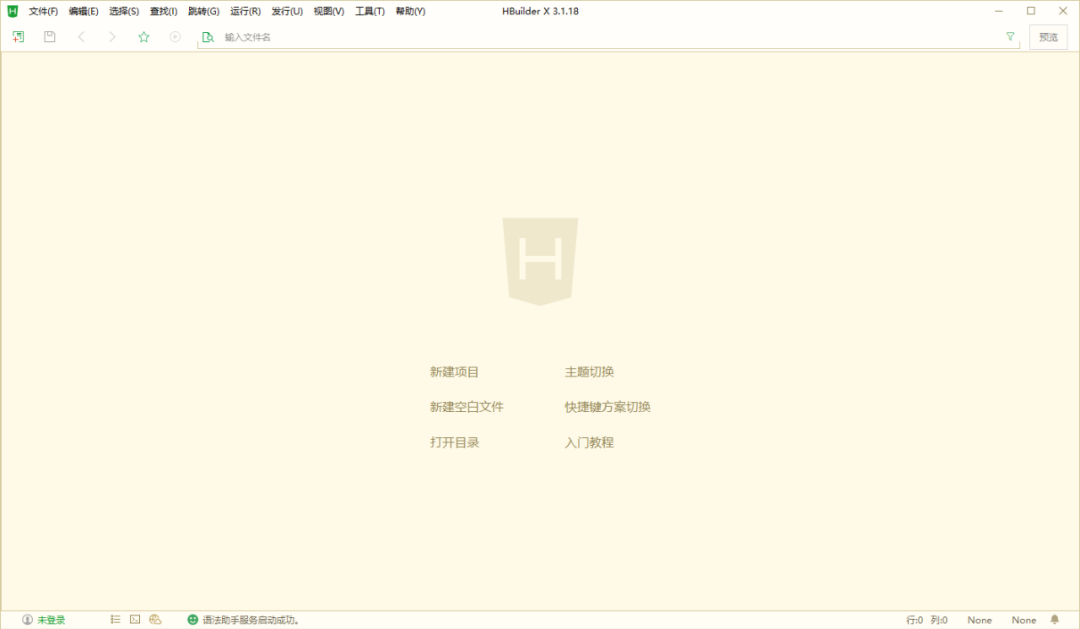Maximize the HBuilder X window
This screenshot has width=1080, height=629.
1031,11
